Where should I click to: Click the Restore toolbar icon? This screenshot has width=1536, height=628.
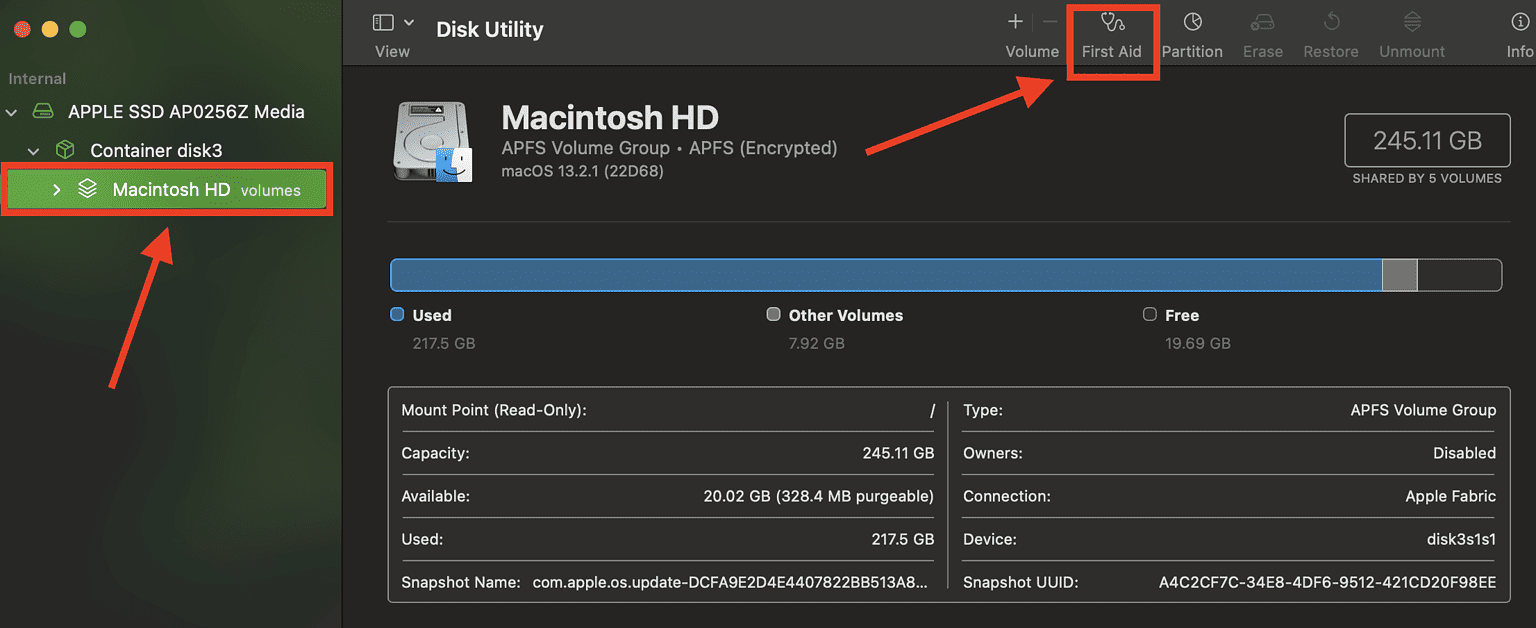1331,22
